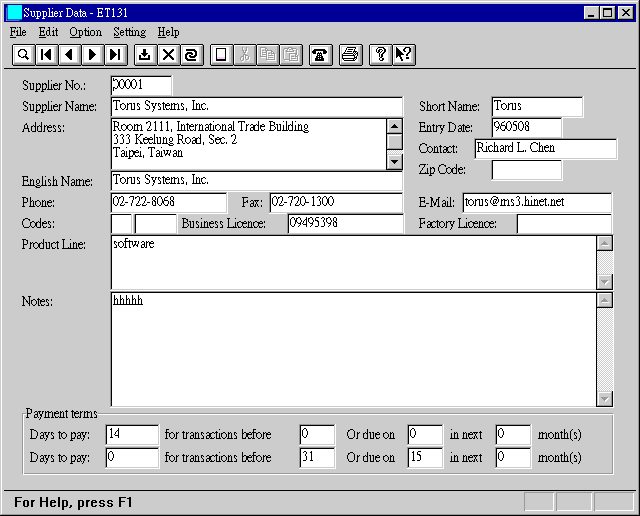Image resolution: width=640 pixels, height=516 pixels.
Task: Click the Supplier No. field
Action: 141,85
